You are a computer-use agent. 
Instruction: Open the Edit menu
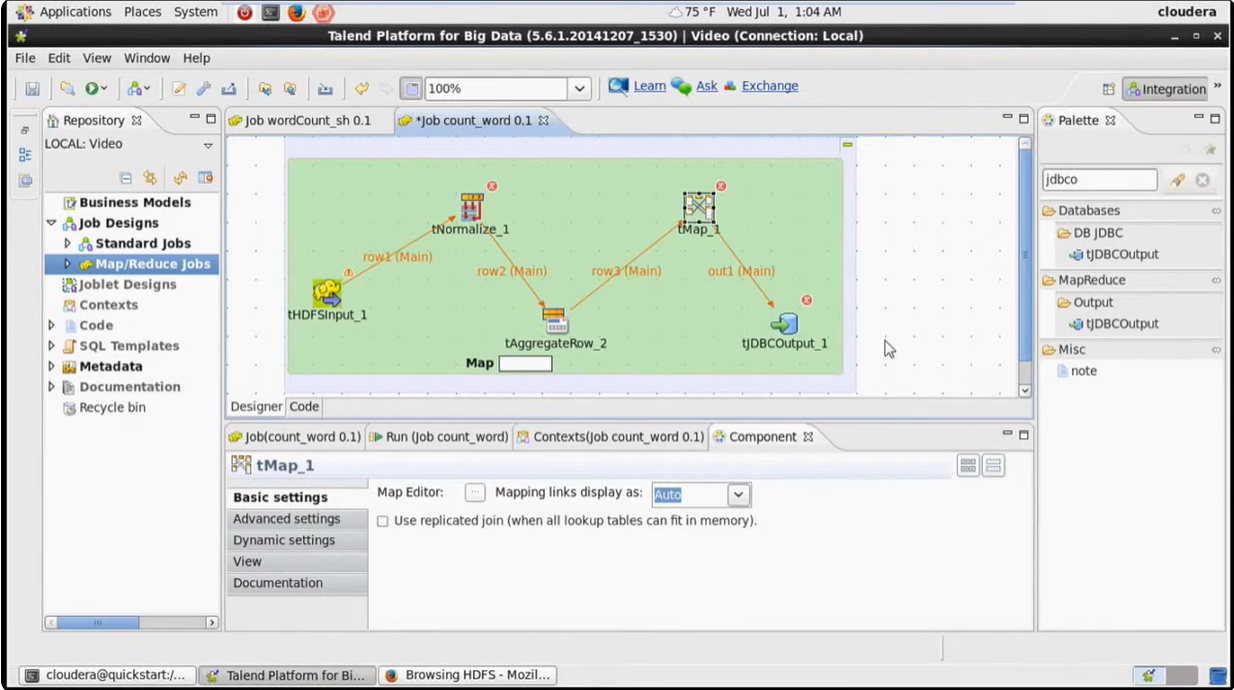click(59, 58)
